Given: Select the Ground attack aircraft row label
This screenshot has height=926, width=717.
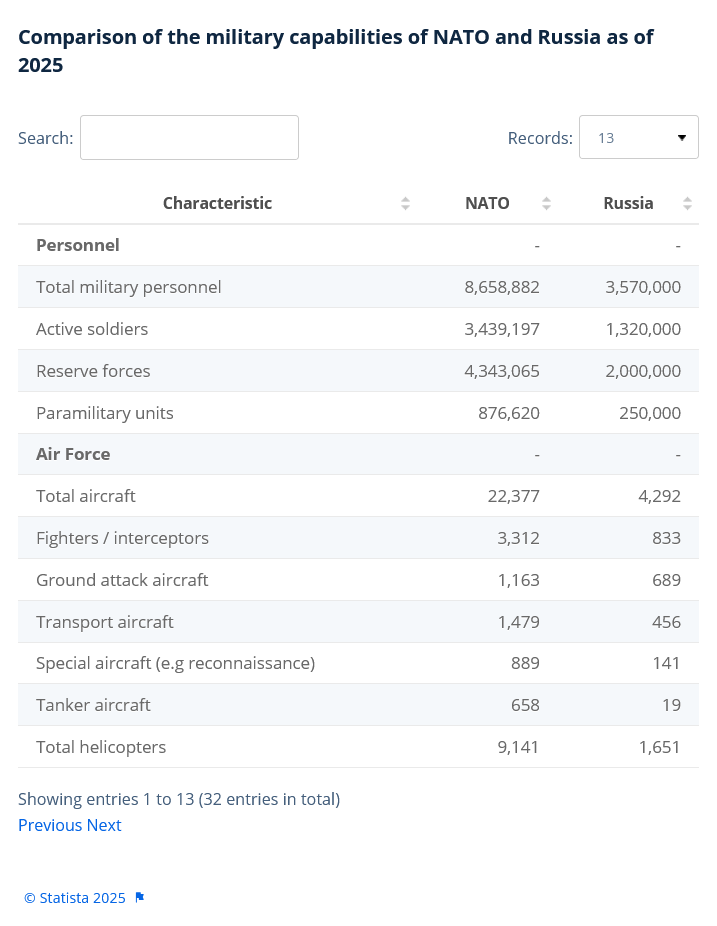Looking at the screenshot, I should (122, 580).
